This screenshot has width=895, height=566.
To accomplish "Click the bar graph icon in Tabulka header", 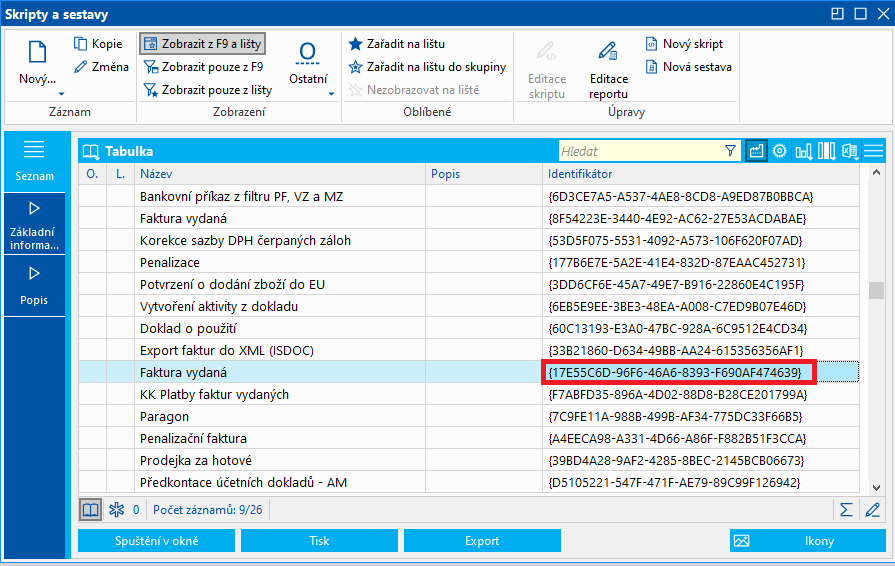I will (803, 151).
